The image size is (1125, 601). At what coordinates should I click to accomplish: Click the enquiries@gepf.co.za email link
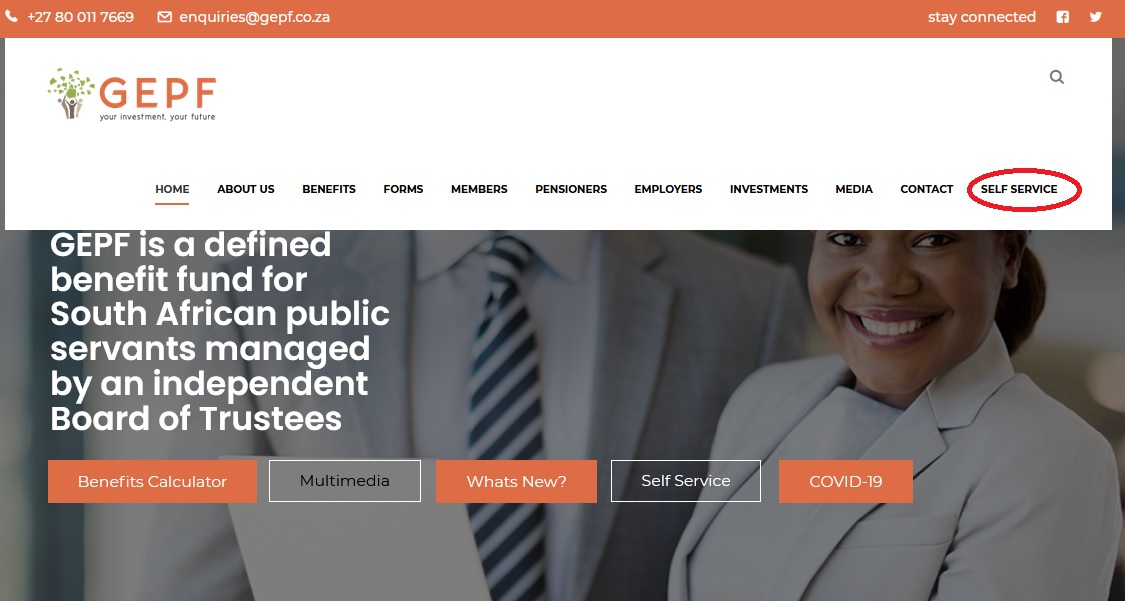(255, 17)
